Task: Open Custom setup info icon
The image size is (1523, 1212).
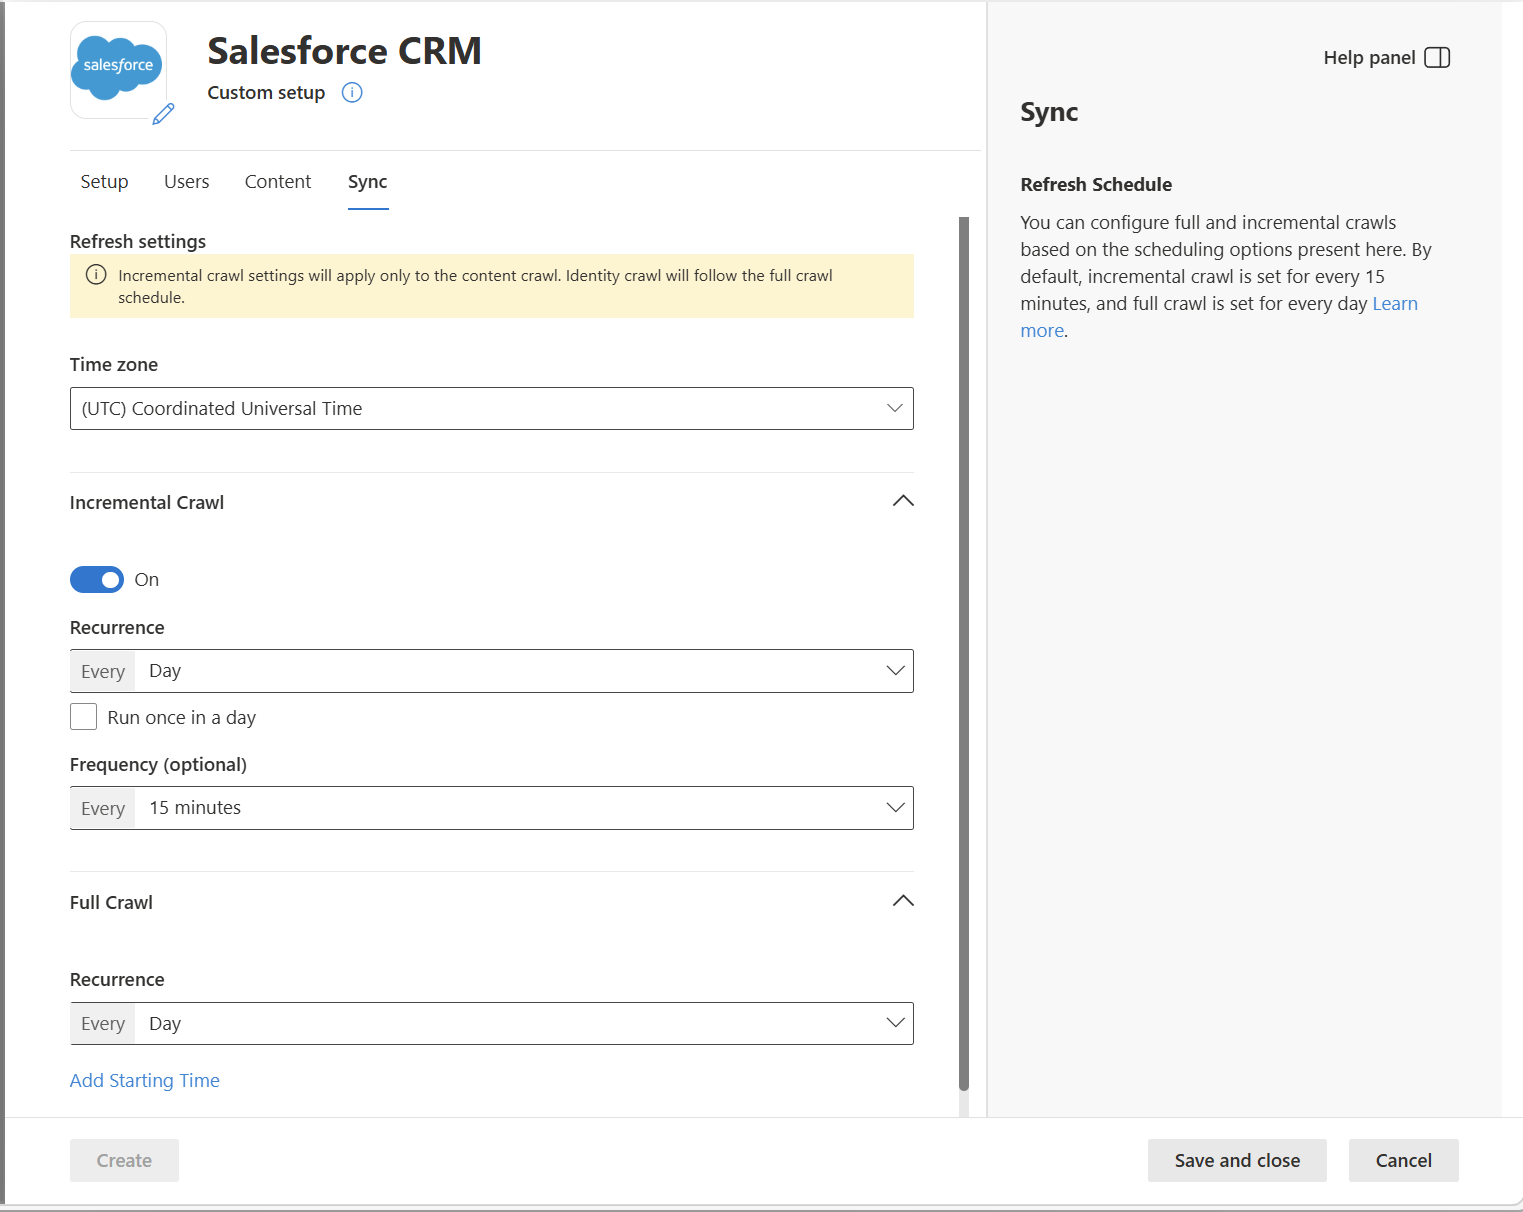Action: click(x=352, y=93)
